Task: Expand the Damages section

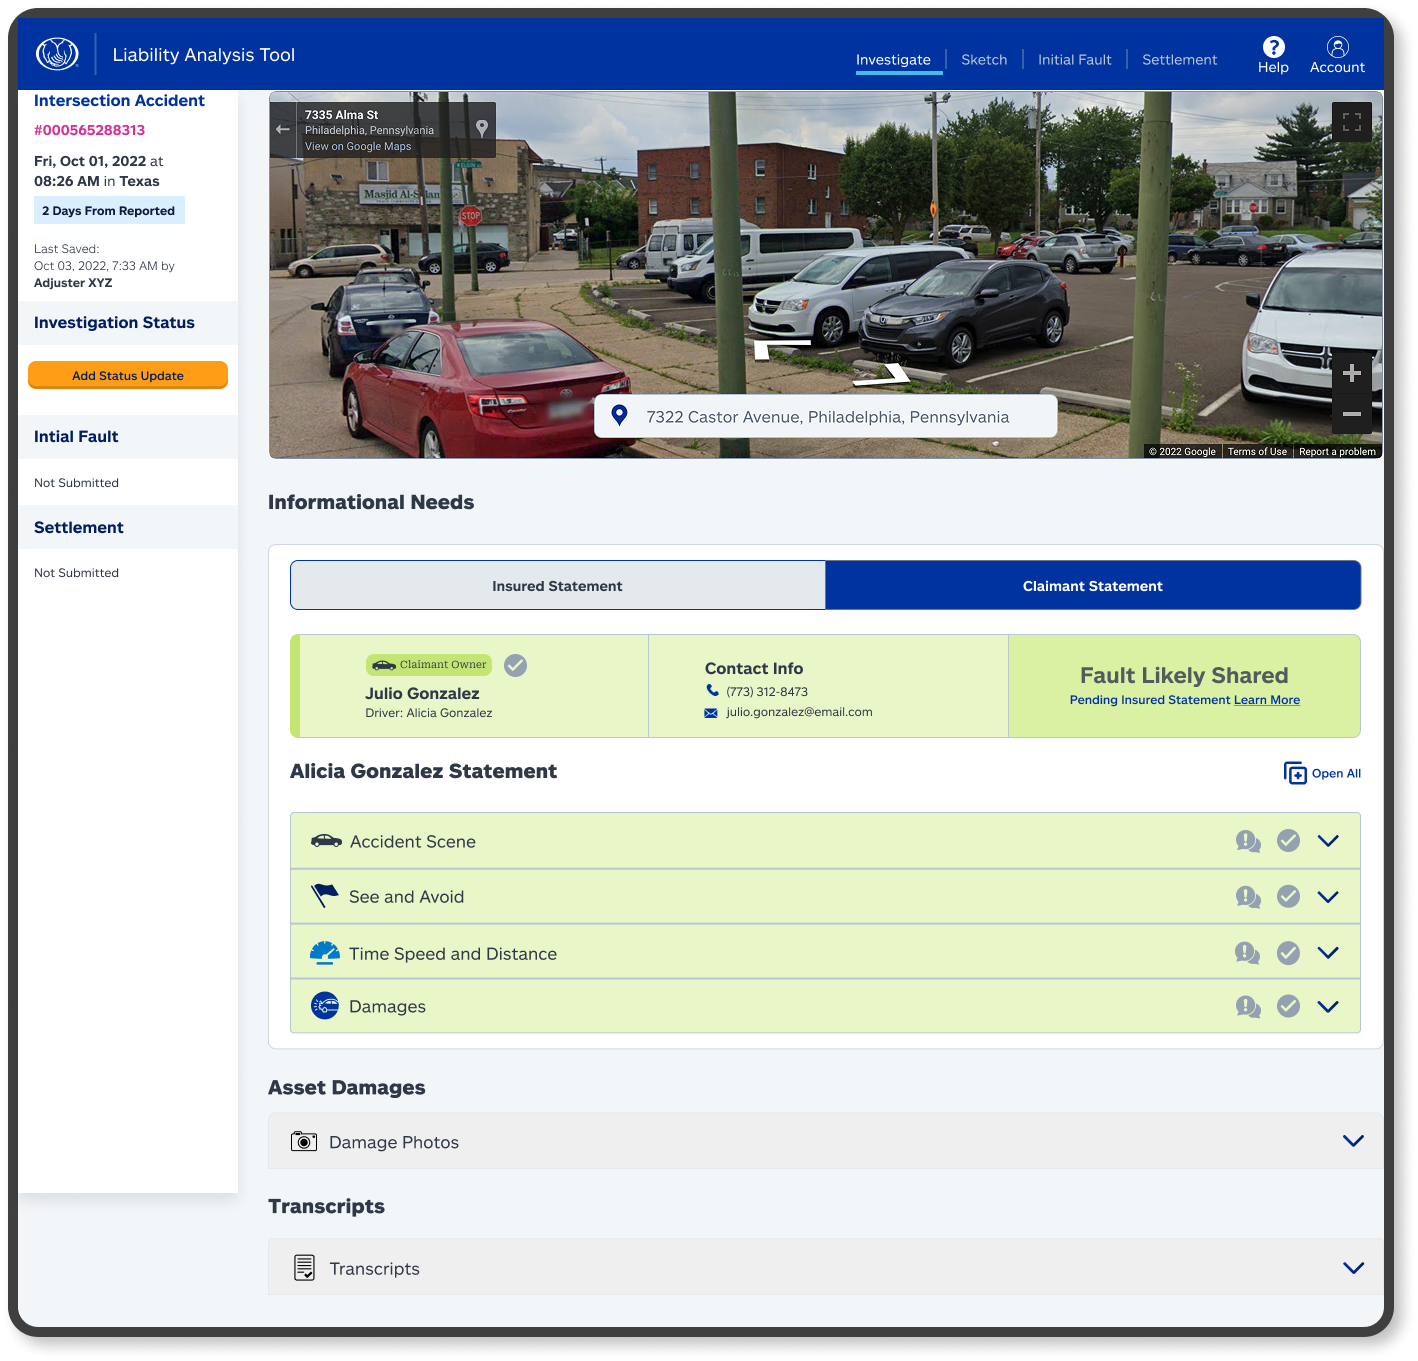Action: [x=1328, y=1007]
